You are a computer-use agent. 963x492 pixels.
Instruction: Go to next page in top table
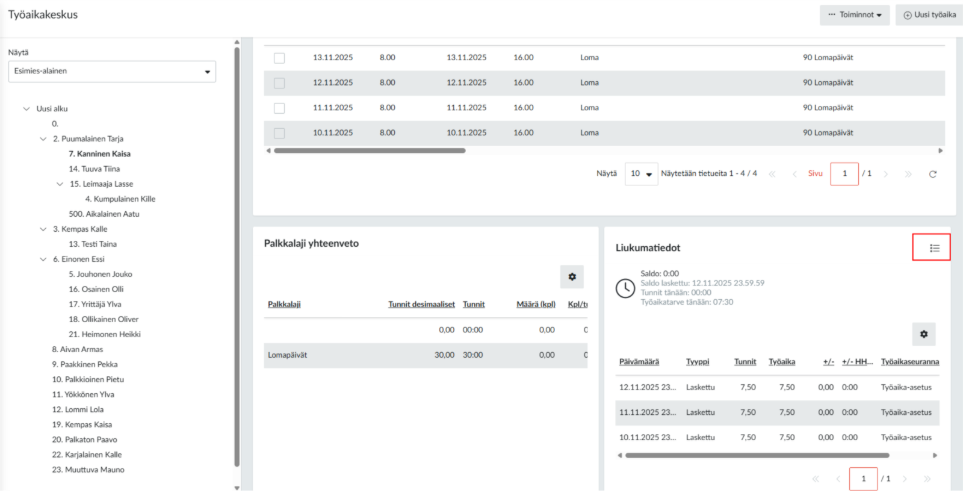point(885,174)
